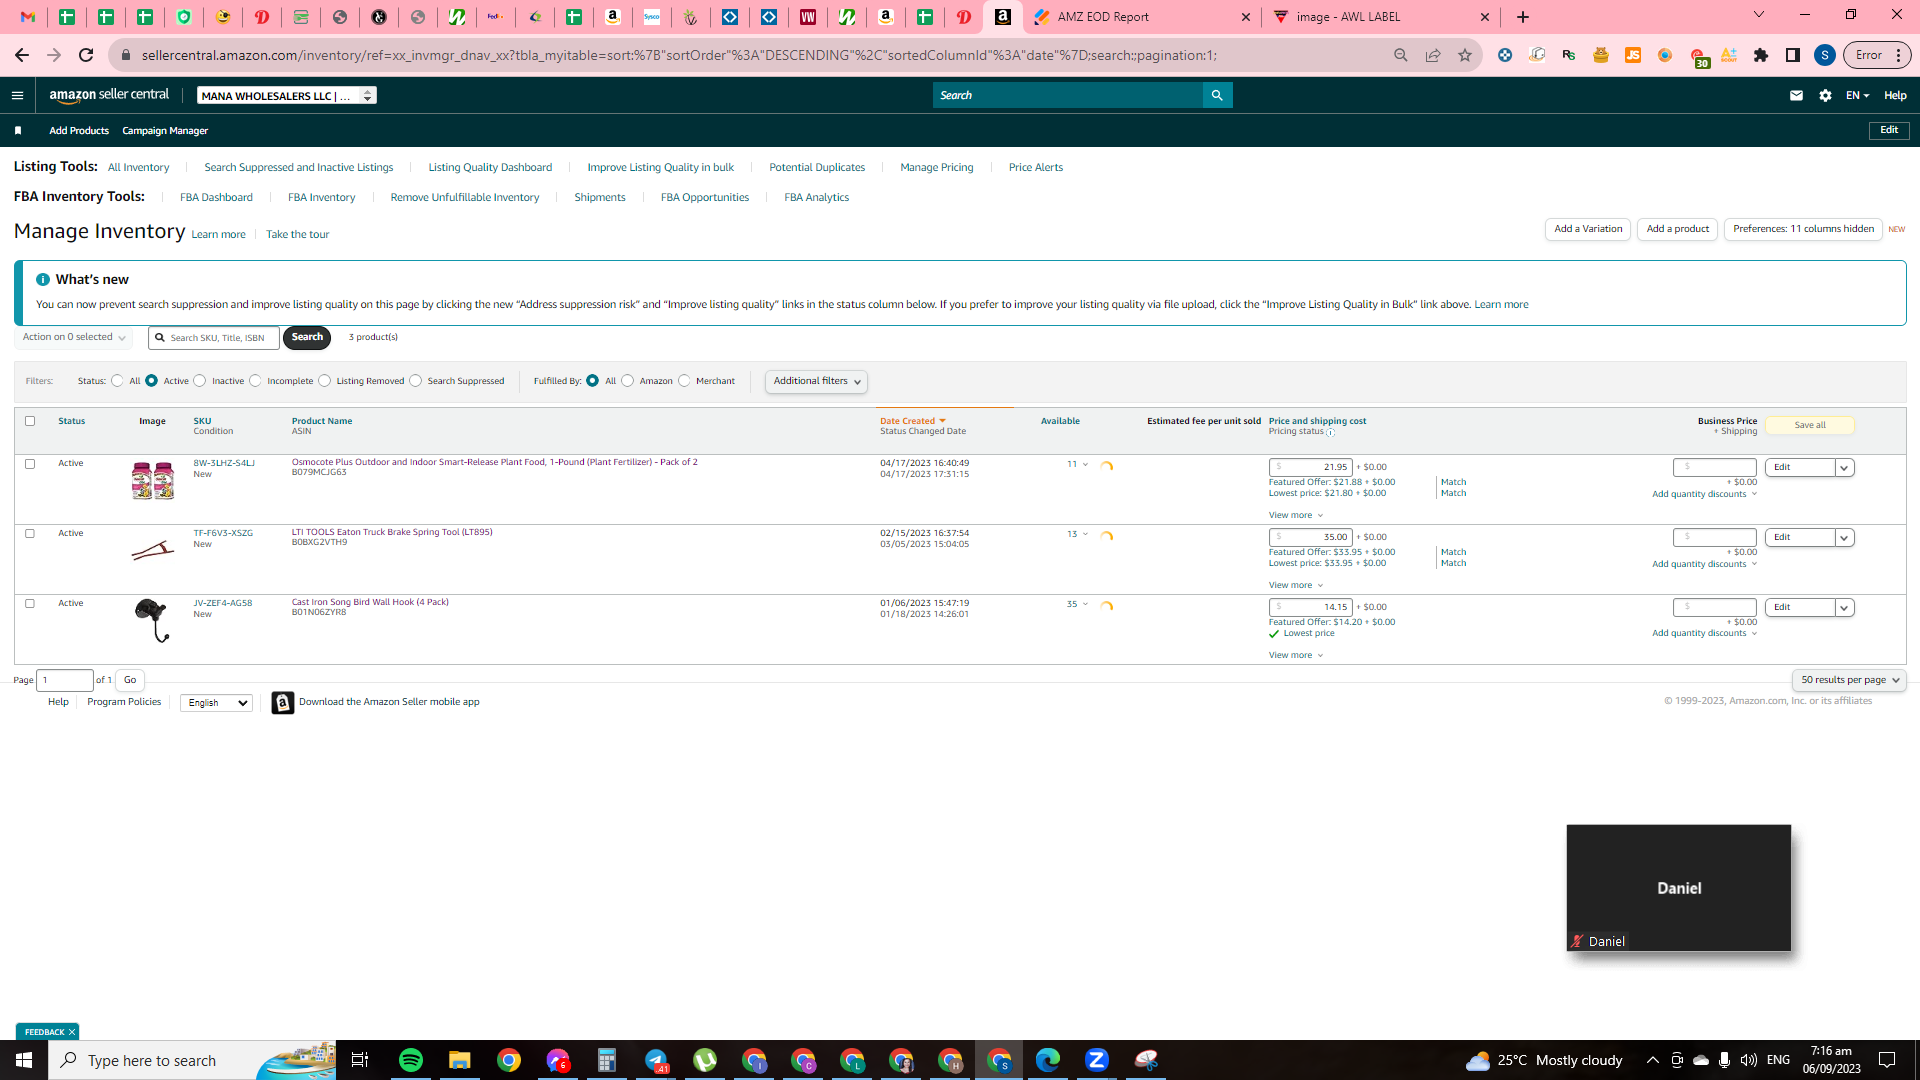Image resolution: width=1920 pixels, height=1080 pixels.
Task: Click the Amazon Seller app icon in footer
Action: pyautogui.click(x=283, y=703)
